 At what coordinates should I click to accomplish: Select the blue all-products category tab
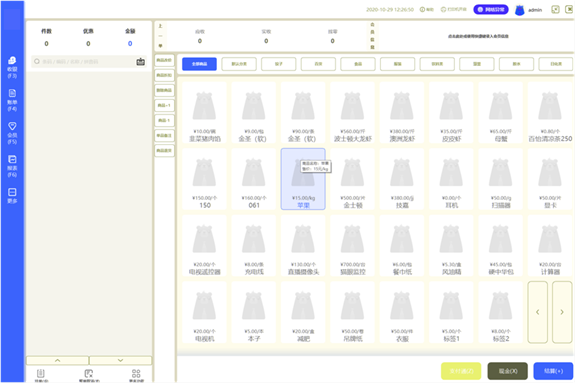199,64
